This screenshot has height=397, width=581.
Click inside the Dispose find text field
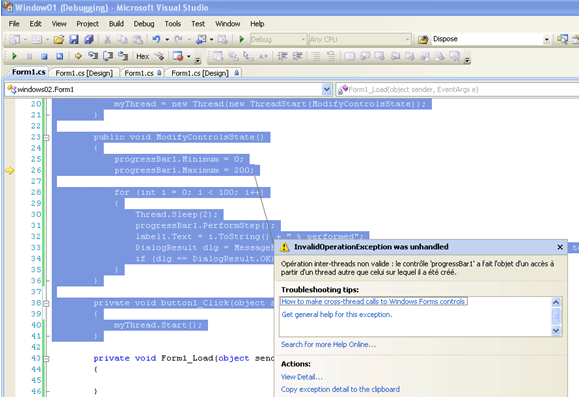[x=487, y=39]
